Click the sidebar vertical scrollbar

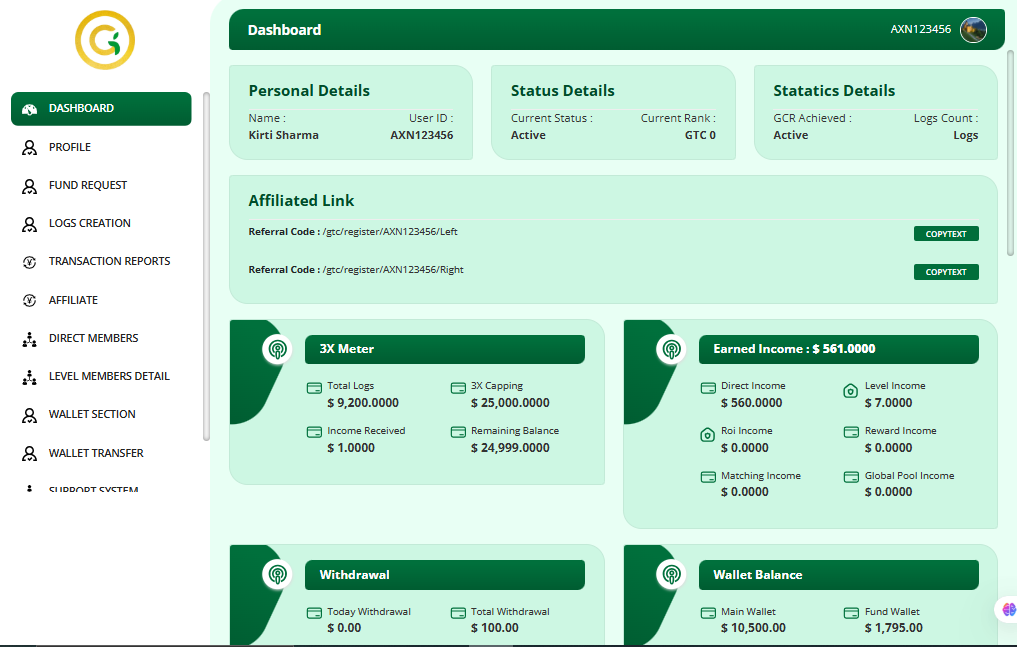[206, 265]
